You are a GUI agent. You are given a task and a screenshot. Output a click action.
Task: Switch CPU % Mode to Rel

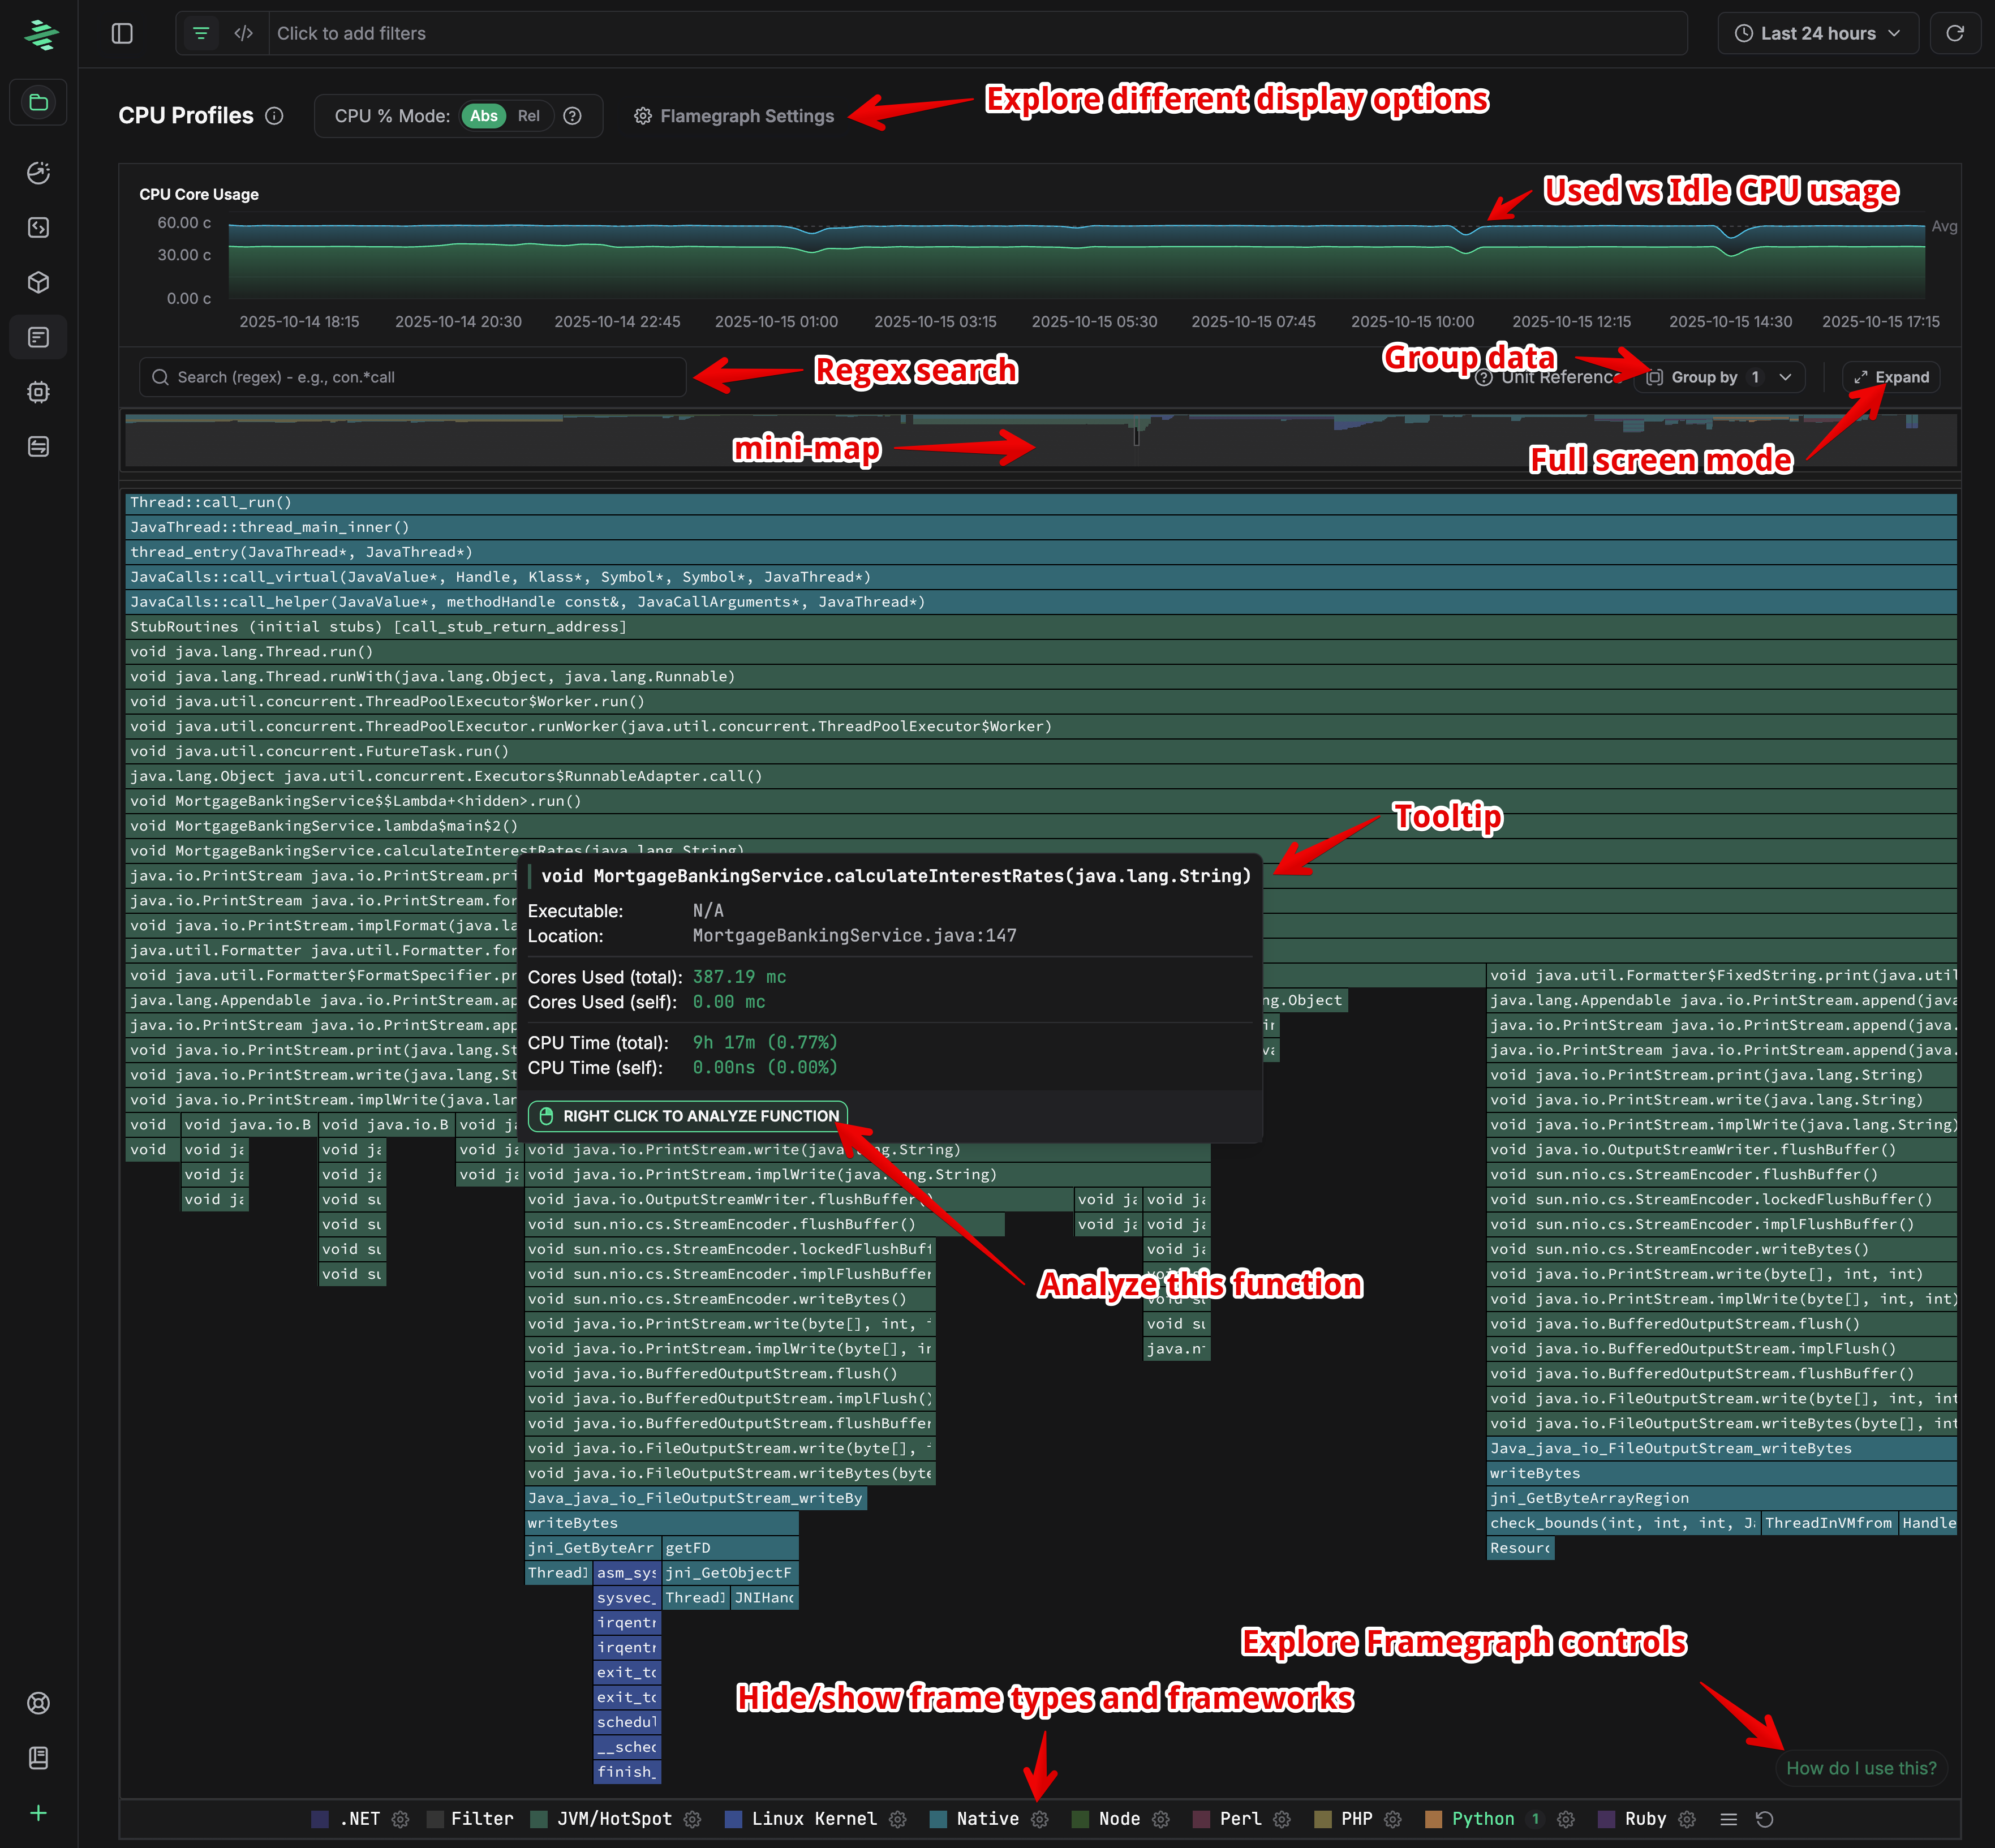[x=529, y=116]
